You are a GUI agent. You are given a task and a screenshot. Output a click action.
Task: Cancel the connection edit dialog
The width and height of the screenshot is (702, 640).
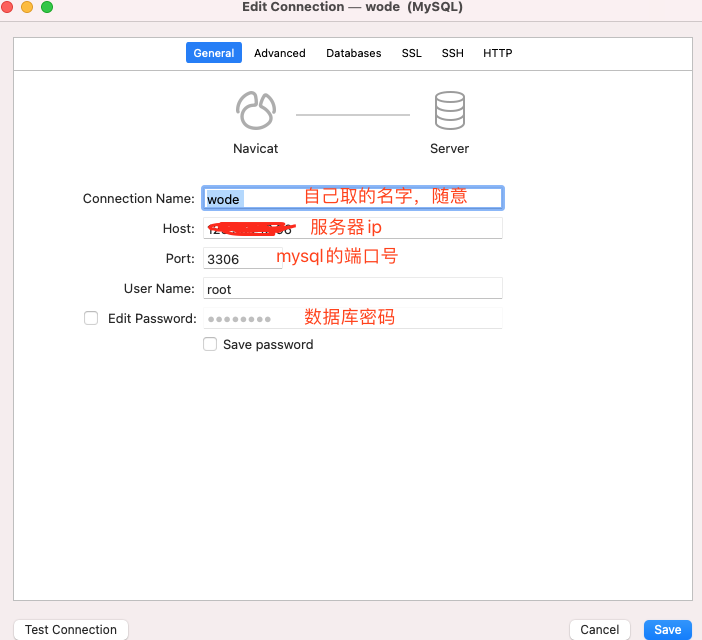tap(599, 629)
